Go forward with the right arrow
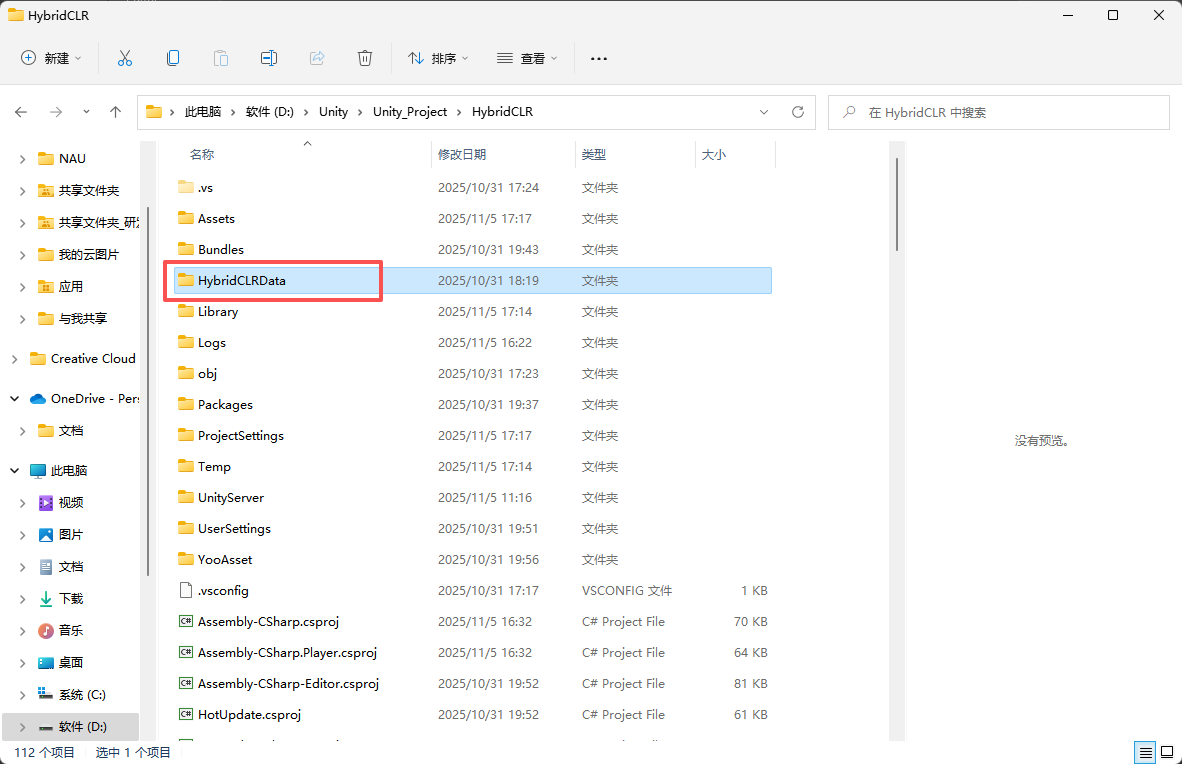 tap(56, 112)
